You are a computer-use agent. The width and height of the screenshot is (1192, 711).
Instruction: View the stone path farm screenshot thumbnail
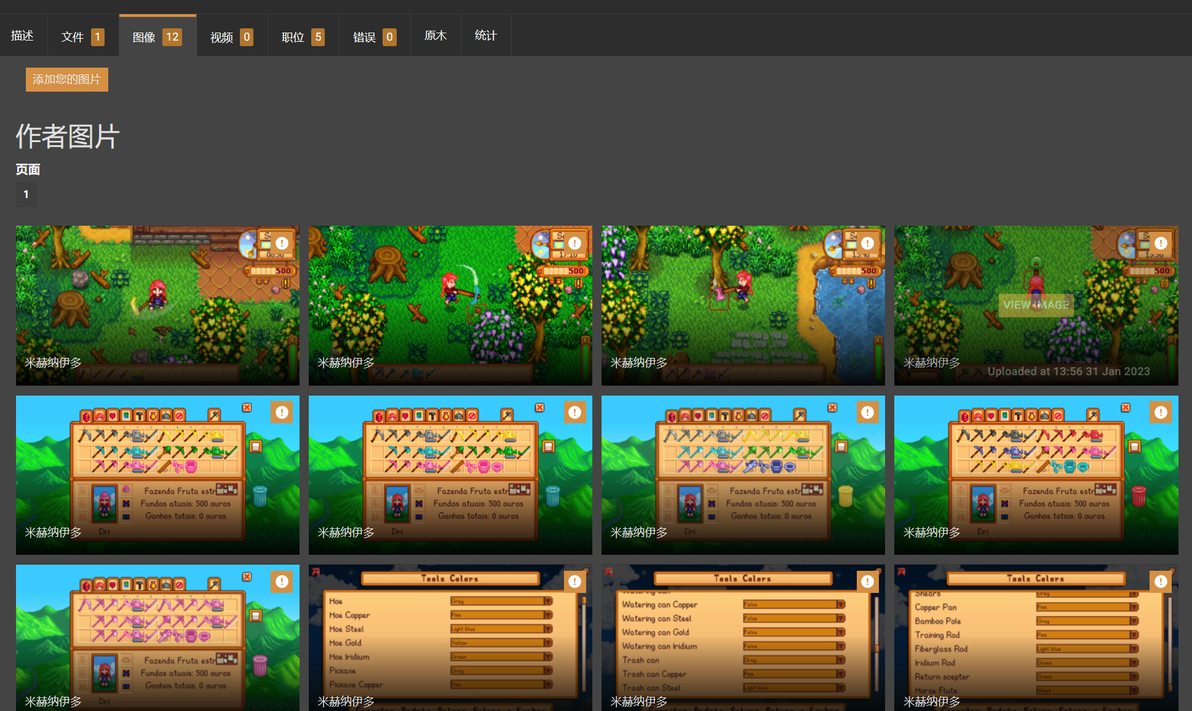click(x=157, y=305)
